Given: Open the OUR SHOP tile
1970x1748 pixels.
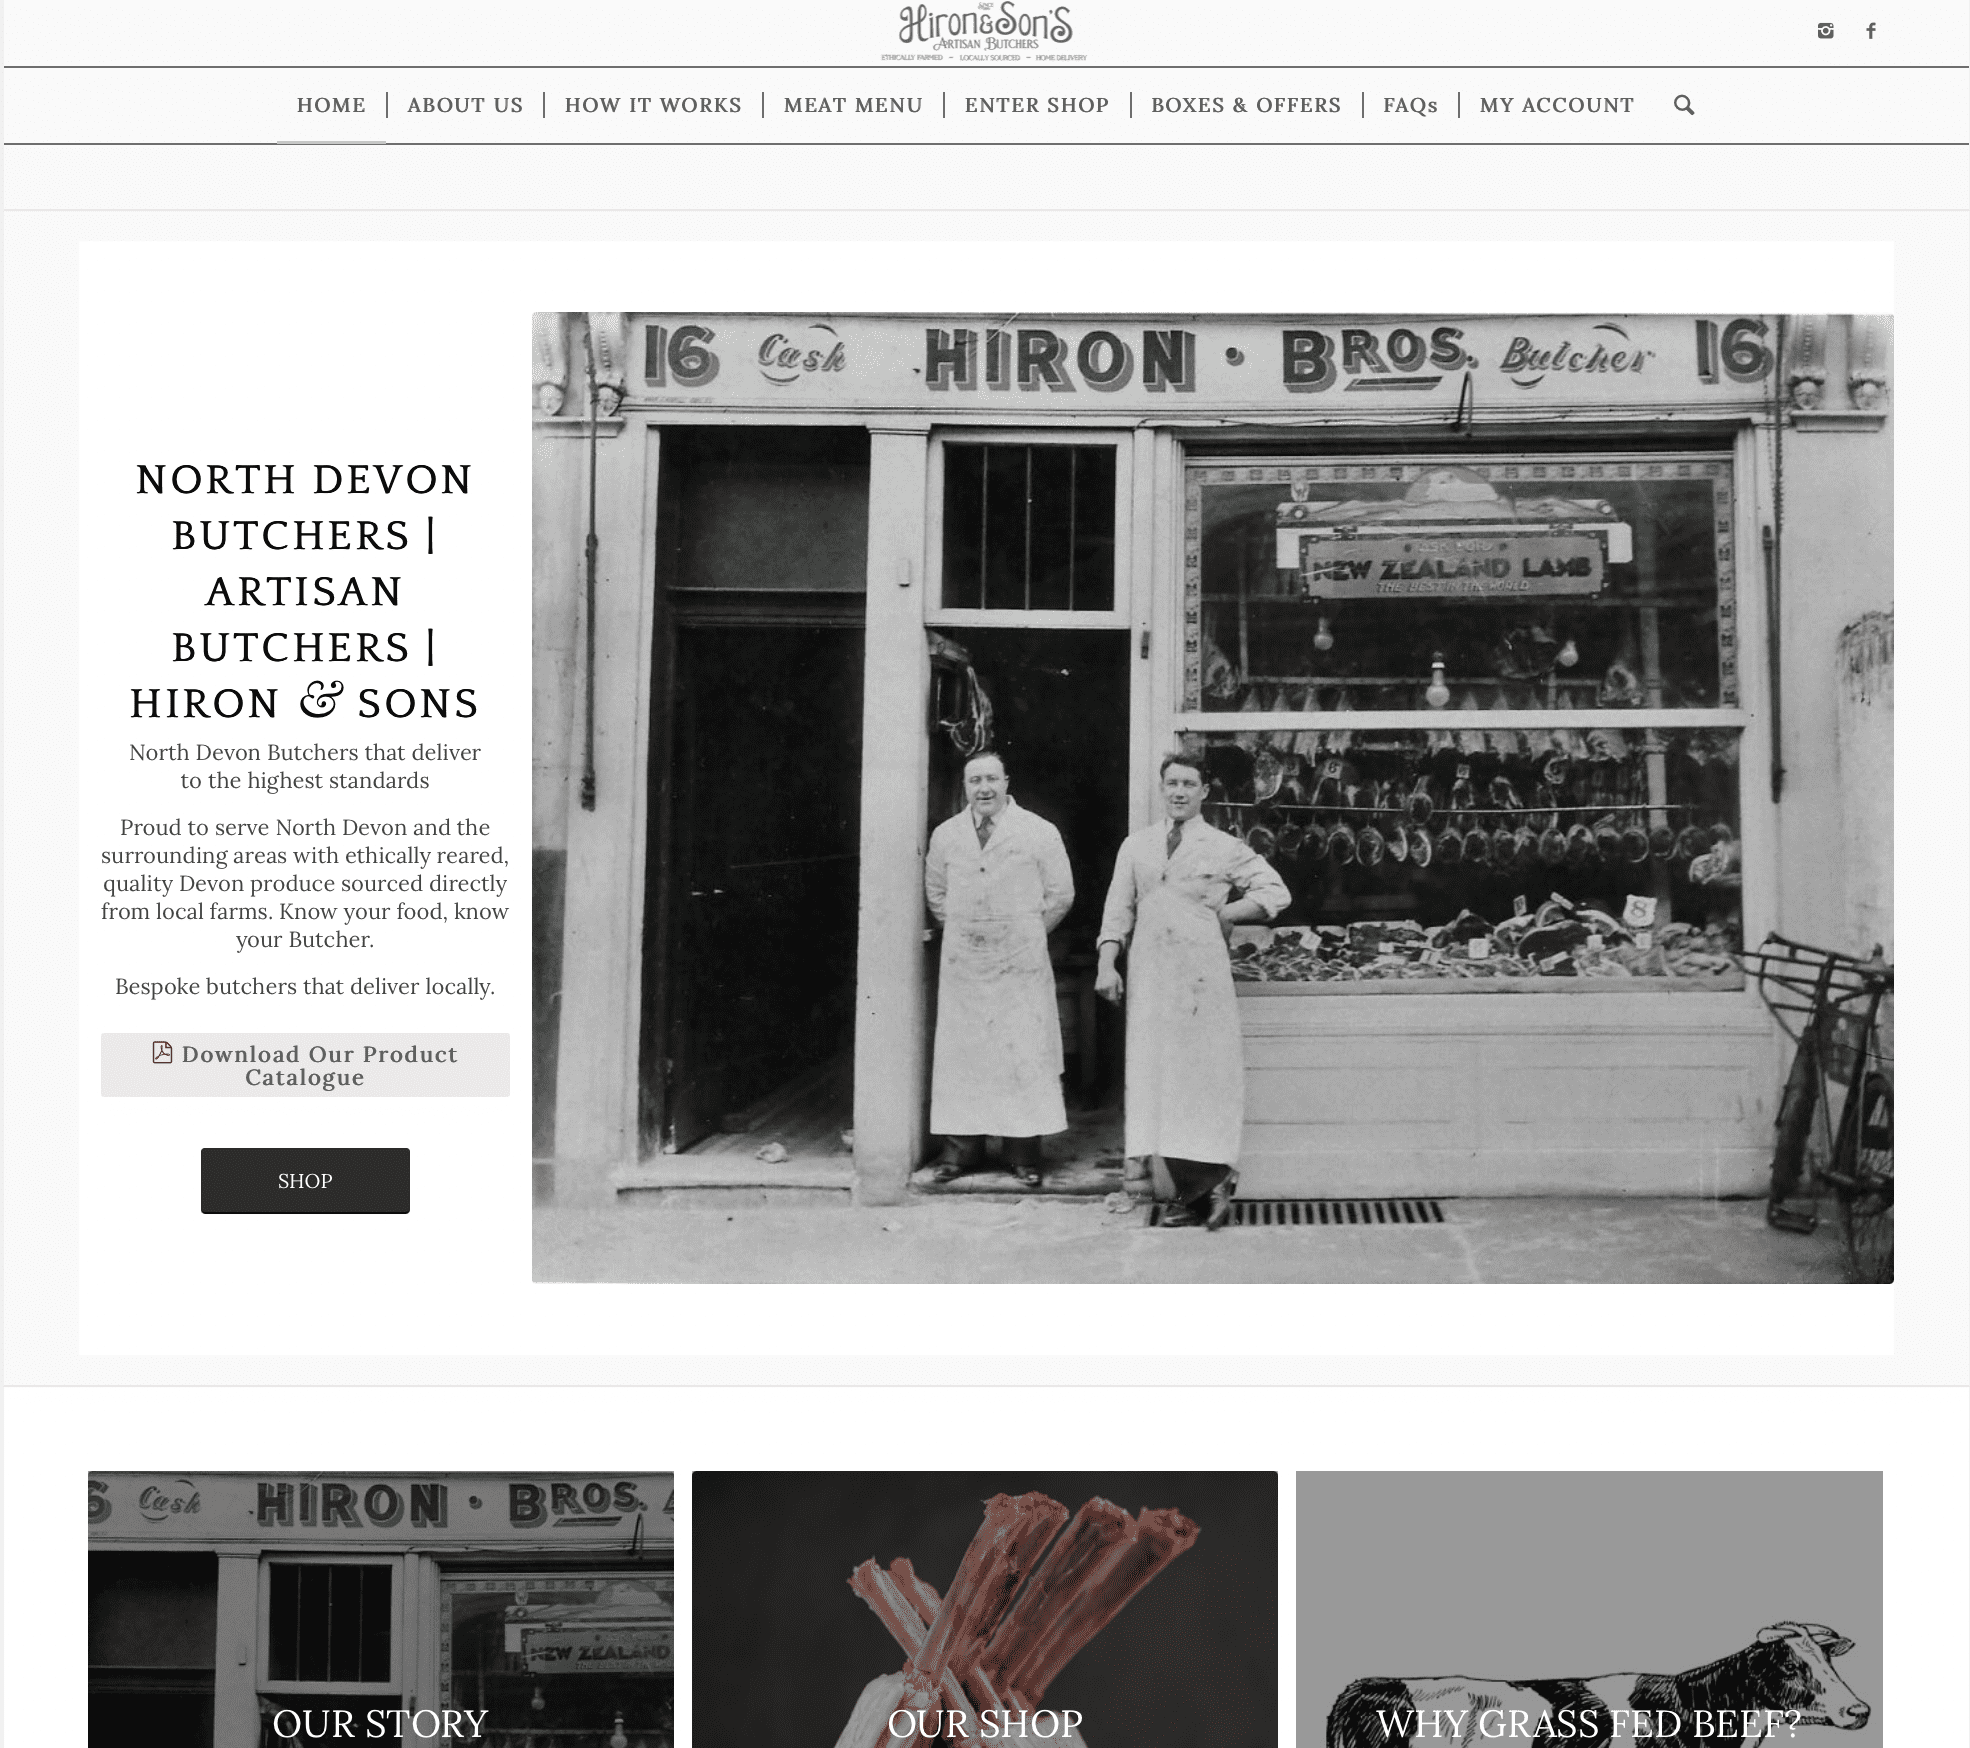Looking at the screenshot, I should tap(985, 1610).
